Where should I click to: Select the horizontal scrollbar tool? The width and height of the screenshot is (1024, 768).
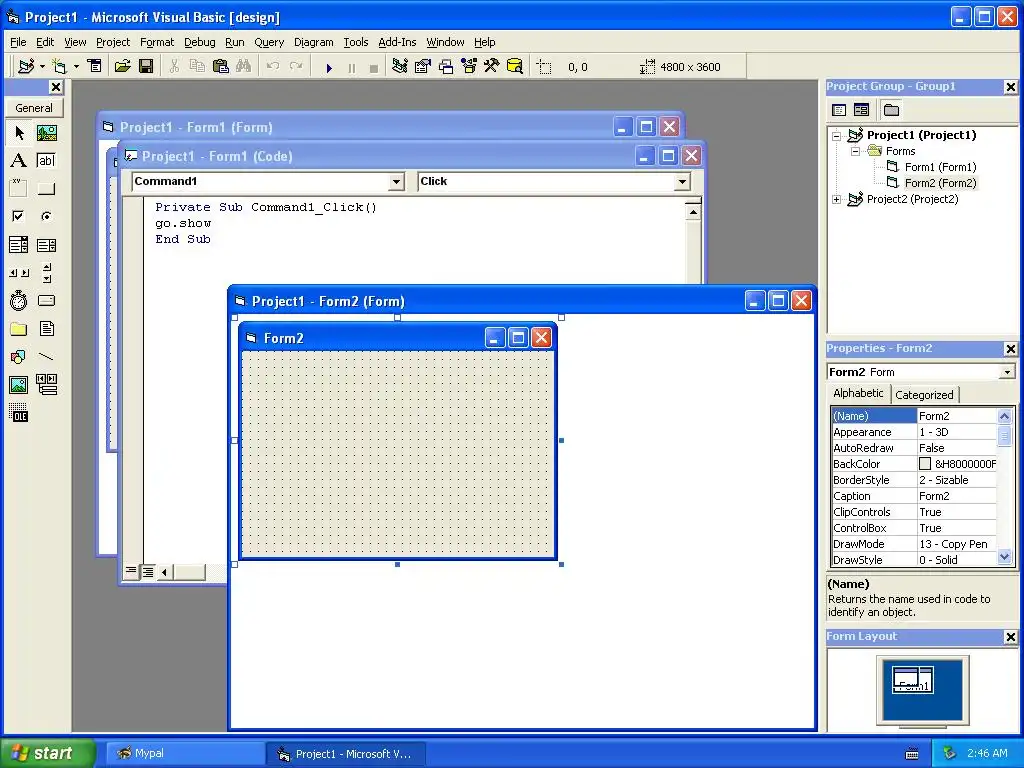(19, 273)
